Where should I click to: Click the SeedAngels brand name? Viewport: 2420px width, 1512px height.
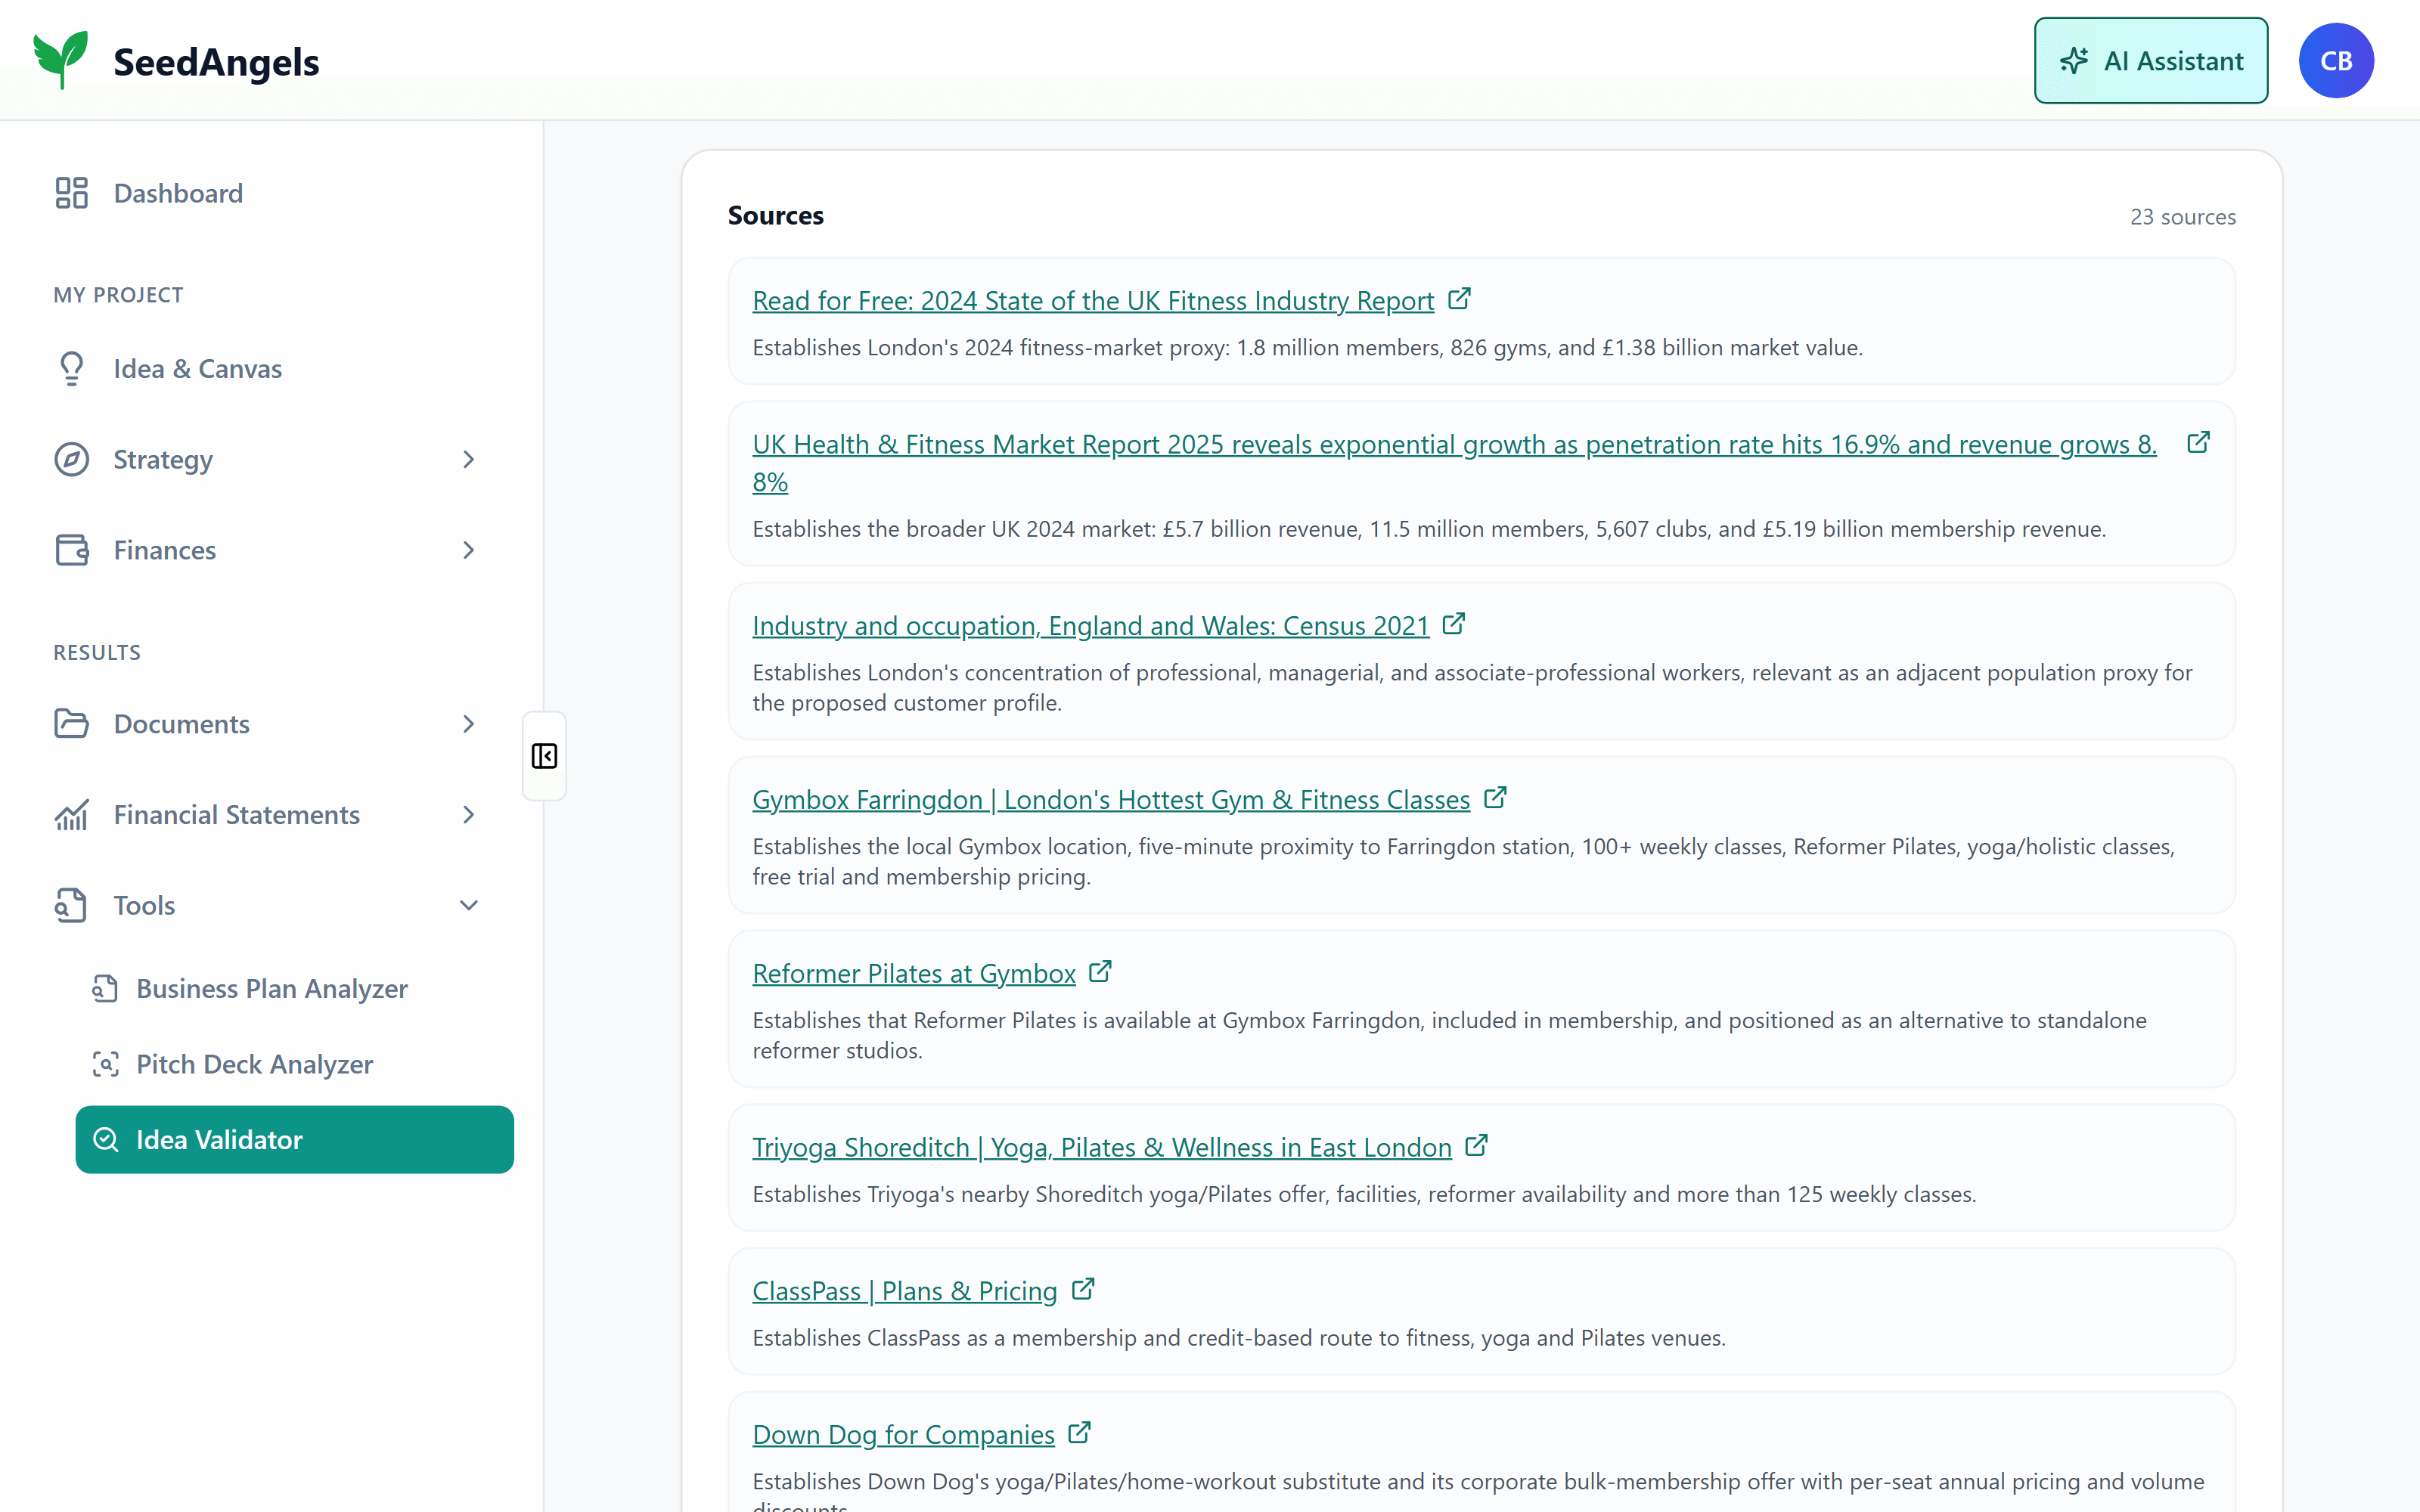click(x=216, y=62)
